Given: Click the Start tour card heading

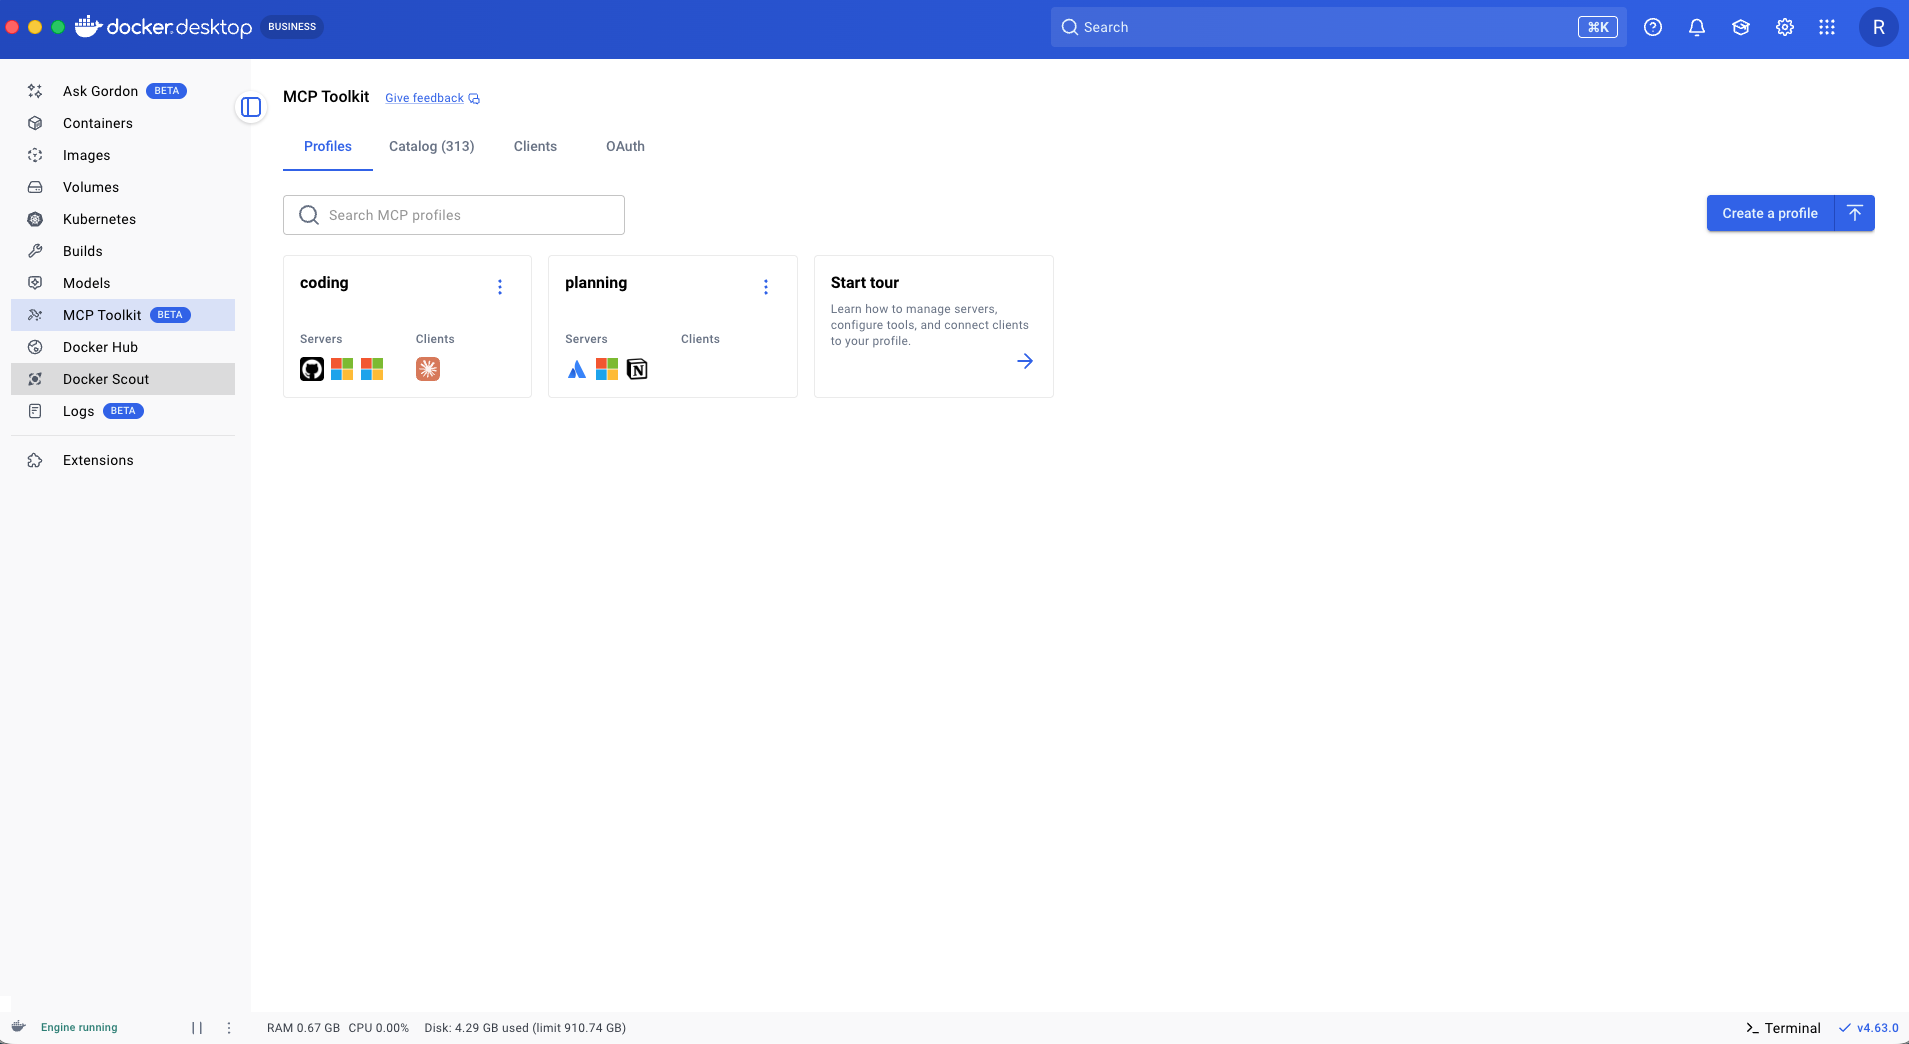Looking at the screenshot, I should 865,283.
